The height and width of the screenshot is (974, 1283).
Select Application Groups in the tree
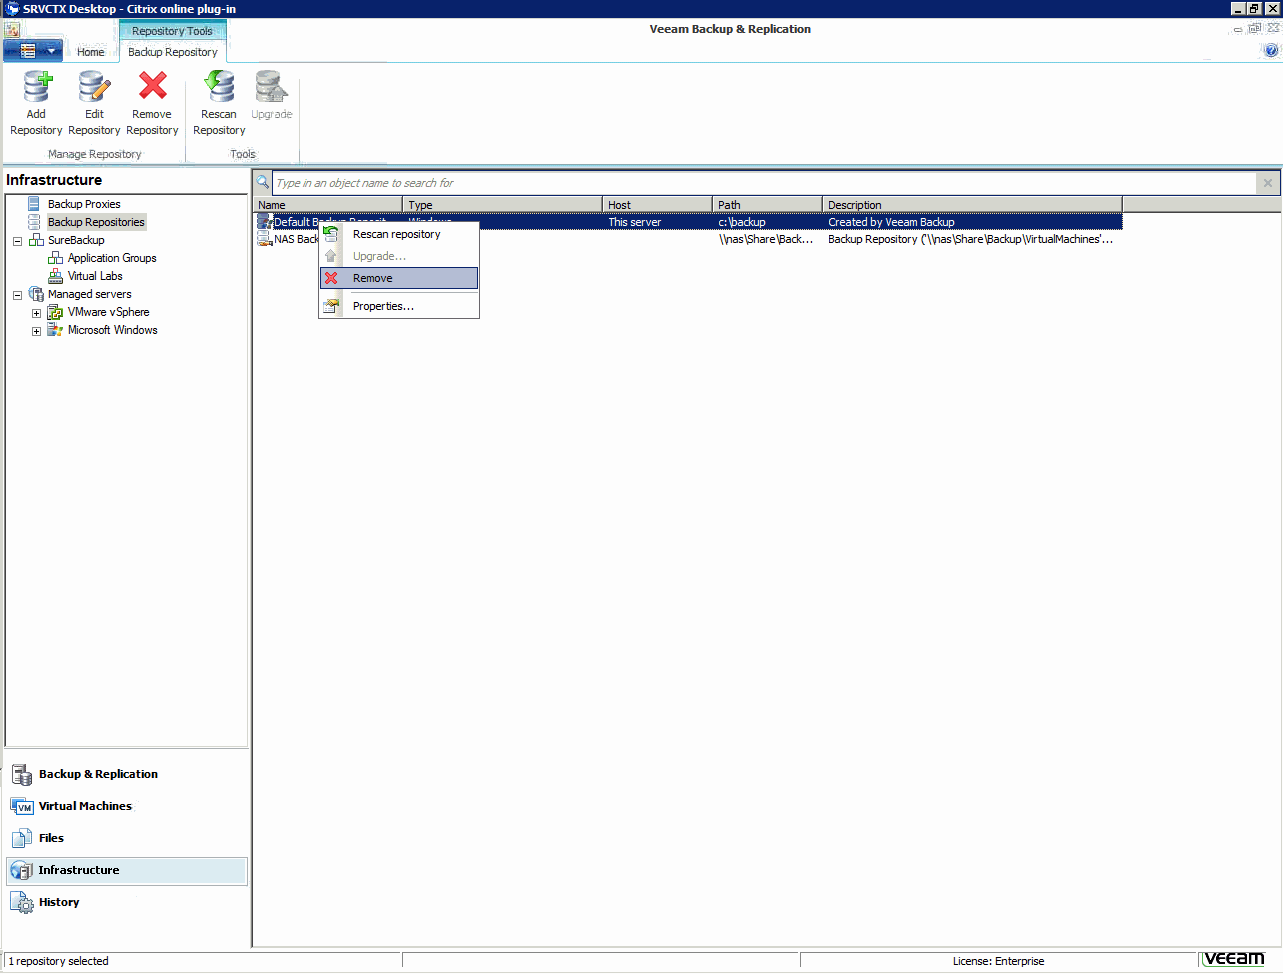pyautogui.click(x=112, y=258)
